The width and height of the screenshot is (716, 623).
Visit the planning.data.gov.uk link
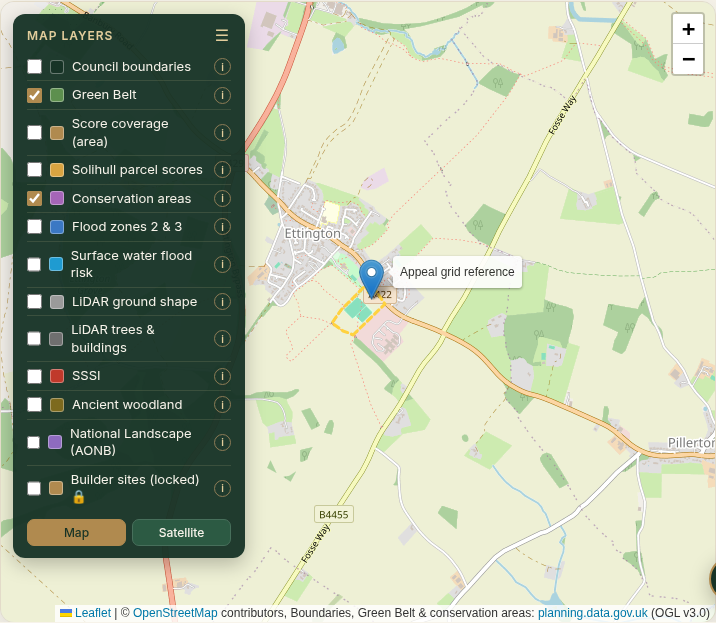coord(593,613)
